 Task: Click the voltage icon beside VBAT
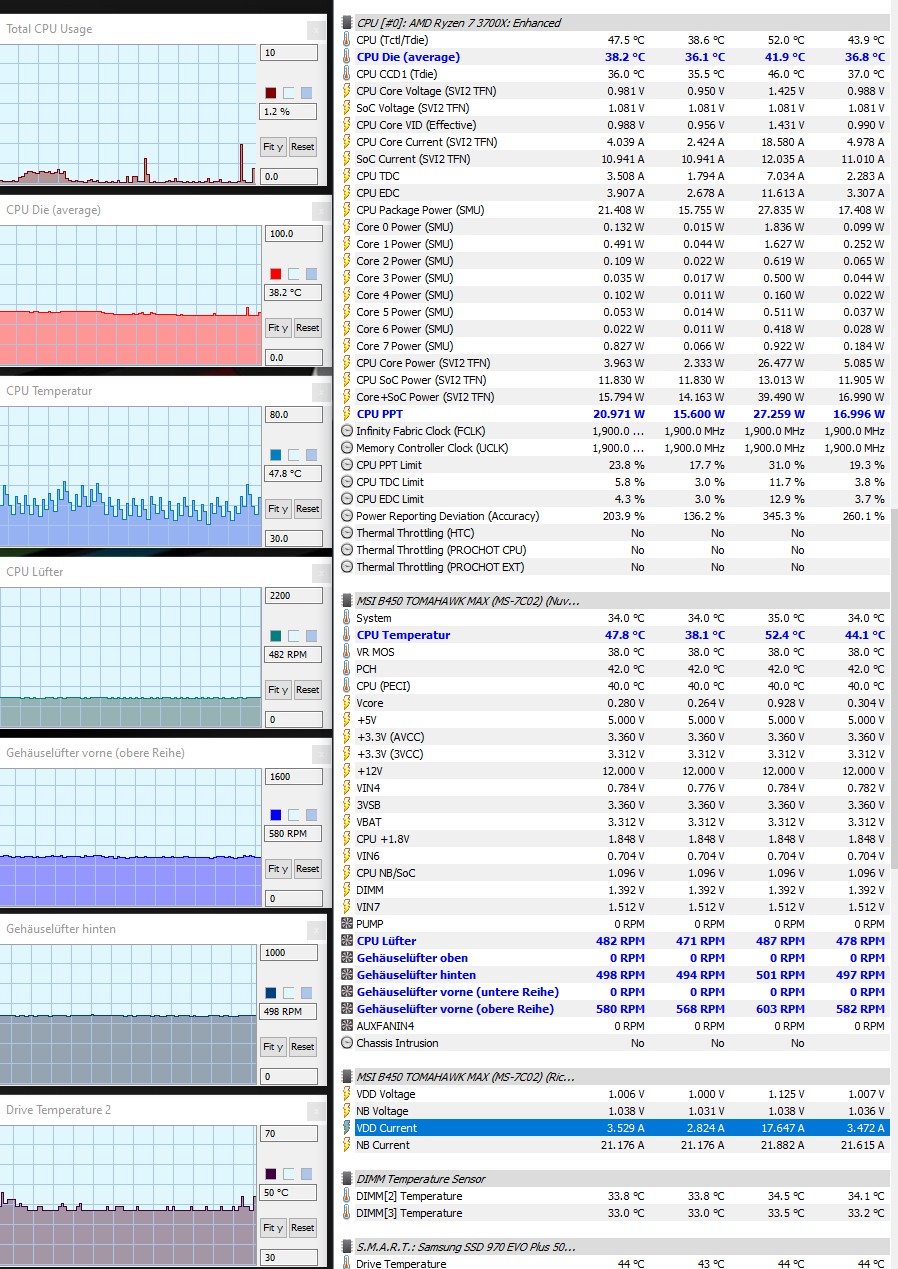[x=347, y=822]
